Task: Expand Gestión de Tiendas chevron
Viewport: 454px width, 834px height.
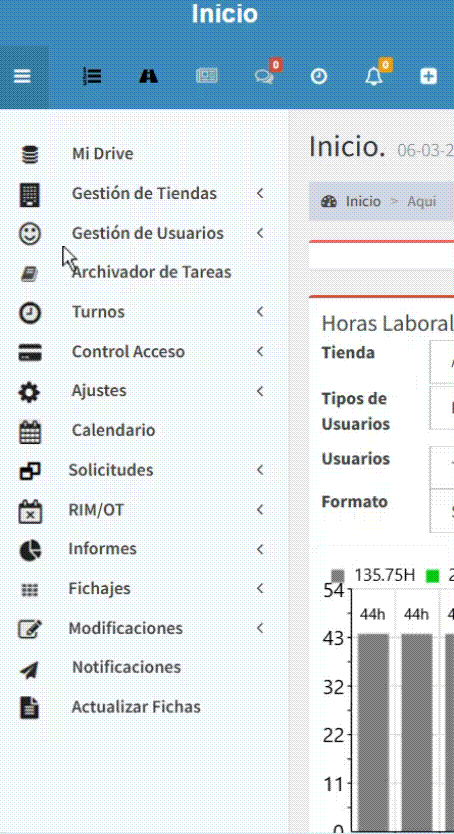Action: (x=260, y=193)
